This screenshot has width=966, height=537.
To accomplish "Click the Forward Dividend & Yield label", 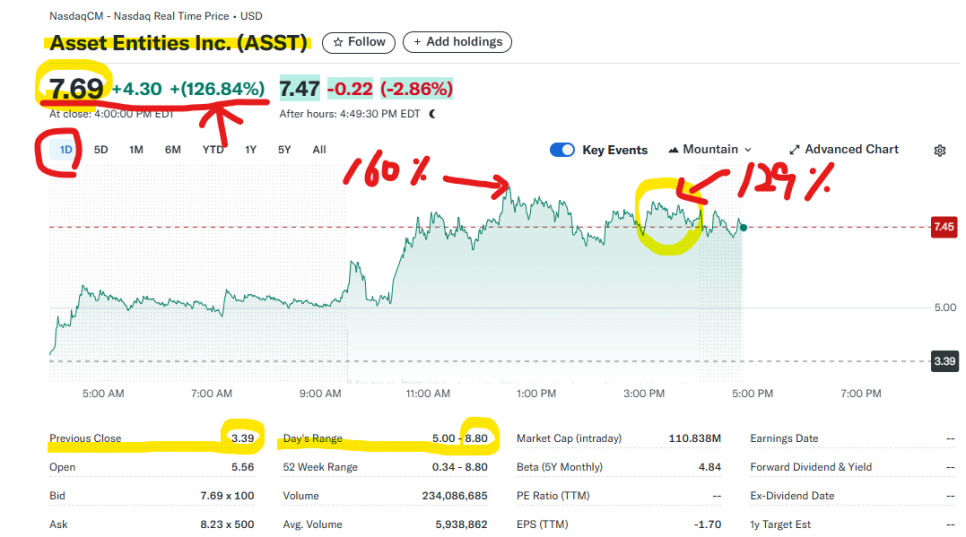I will (811, 467).
